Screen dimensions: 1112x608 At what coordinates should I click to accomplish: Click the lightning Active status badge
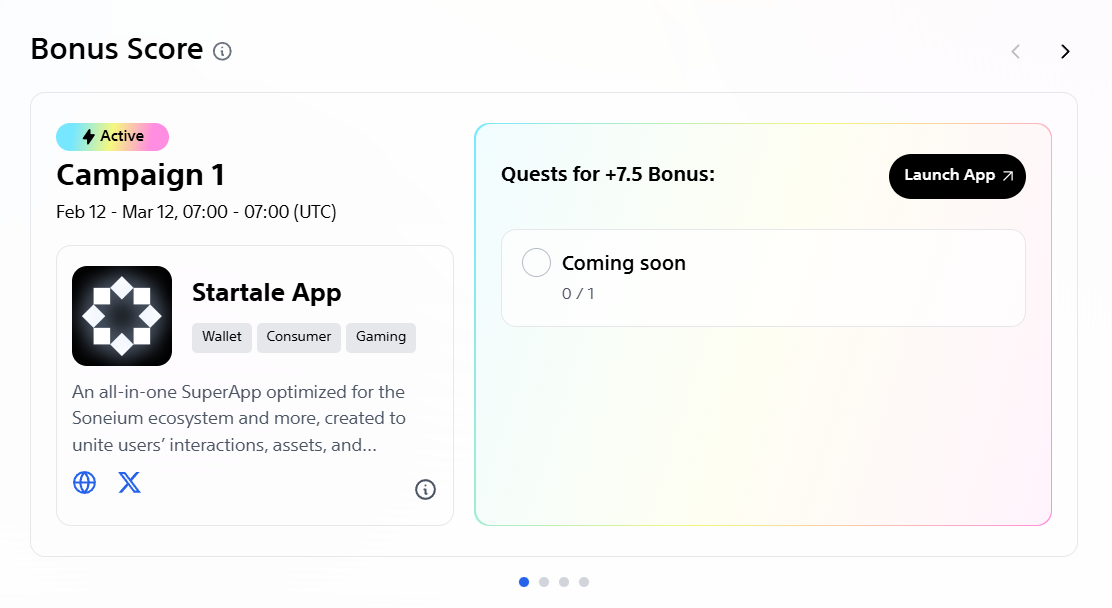coord(112,137)
